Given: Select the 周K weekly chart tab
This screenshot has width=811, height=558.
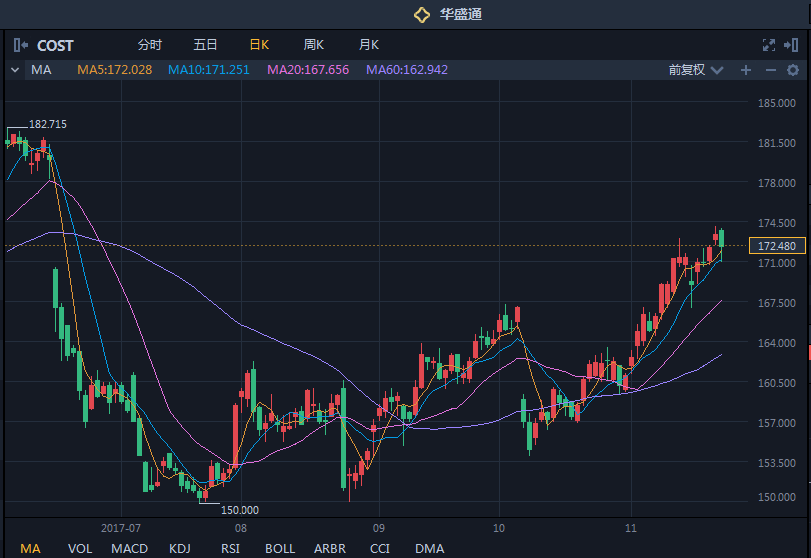Looking at the screenshot, I should pos(314,45).
